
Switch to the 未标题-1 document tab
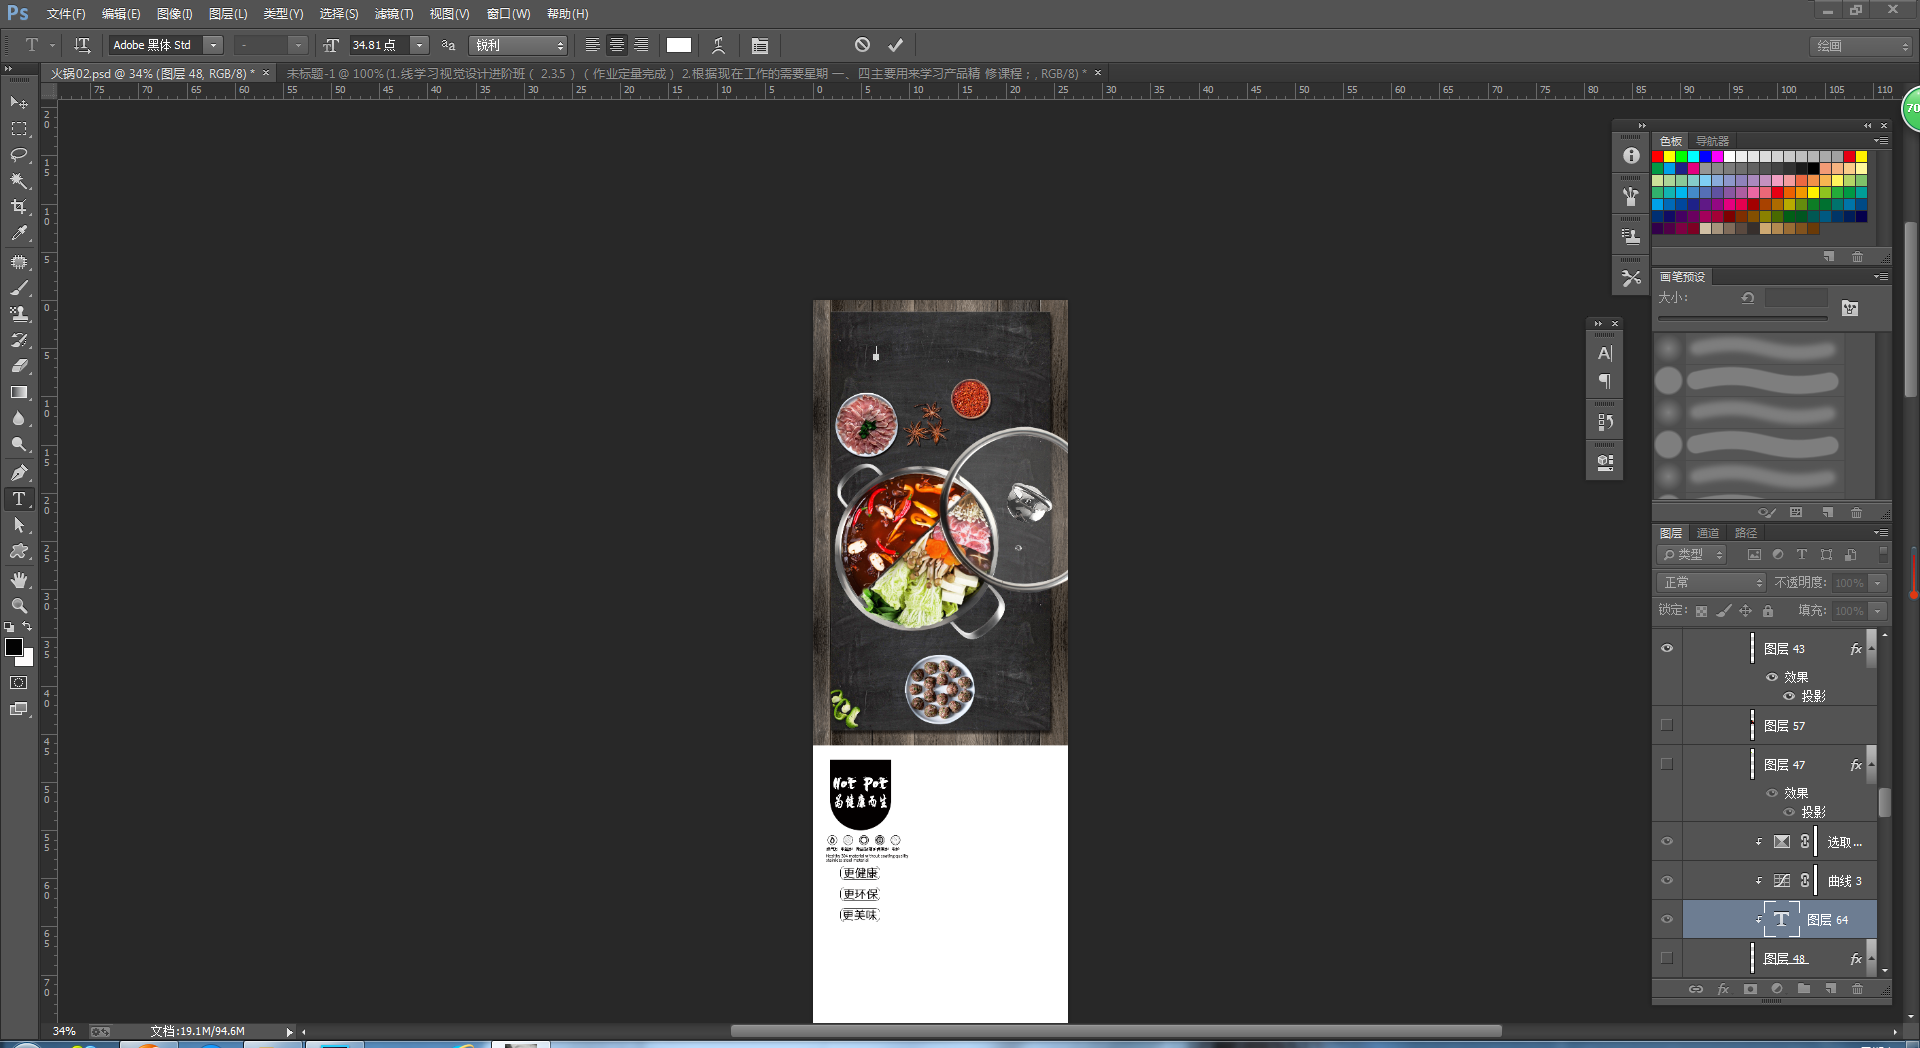(687, 73)
